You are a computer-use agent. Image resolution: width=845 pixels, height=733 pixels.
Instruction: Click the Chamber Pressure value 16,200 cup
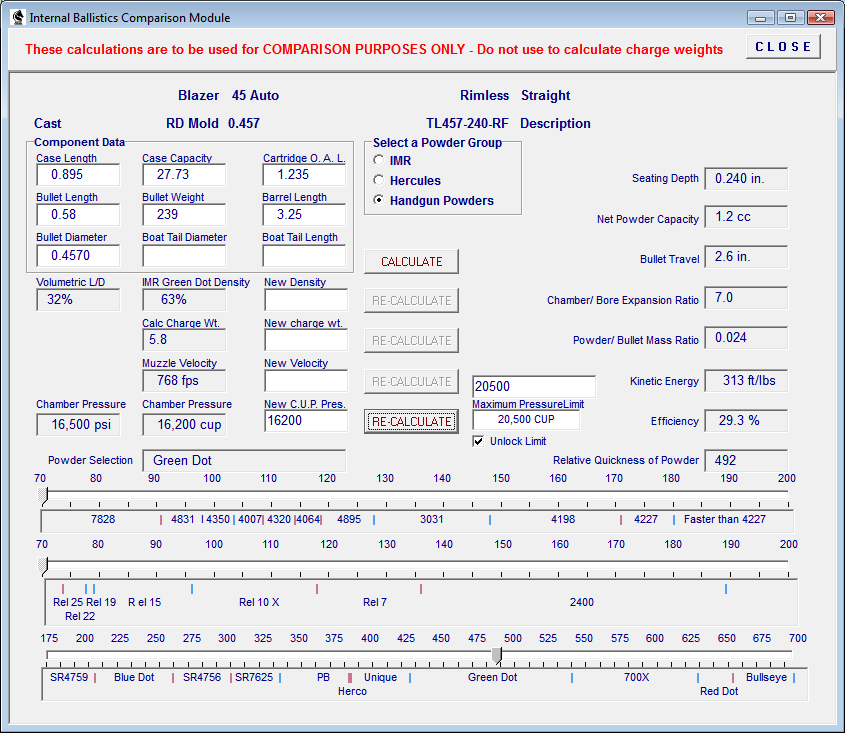184,425
